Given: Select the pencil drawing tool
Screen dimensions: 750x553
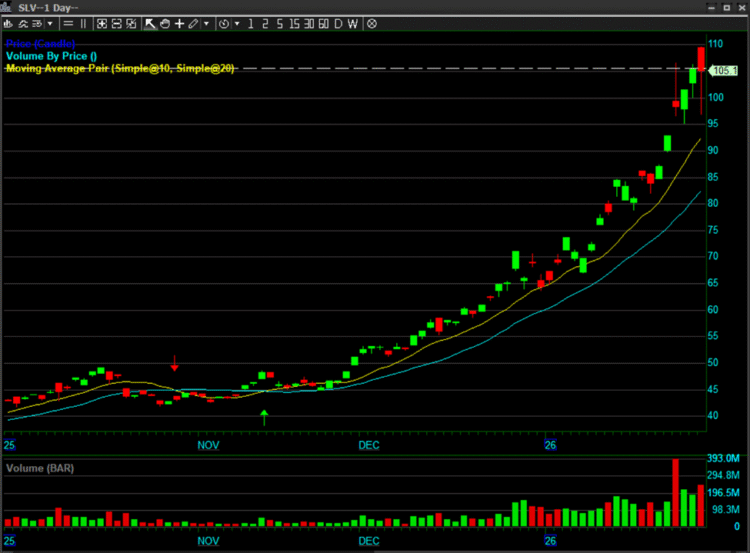Looking at the screenshot, I should 193,23.
